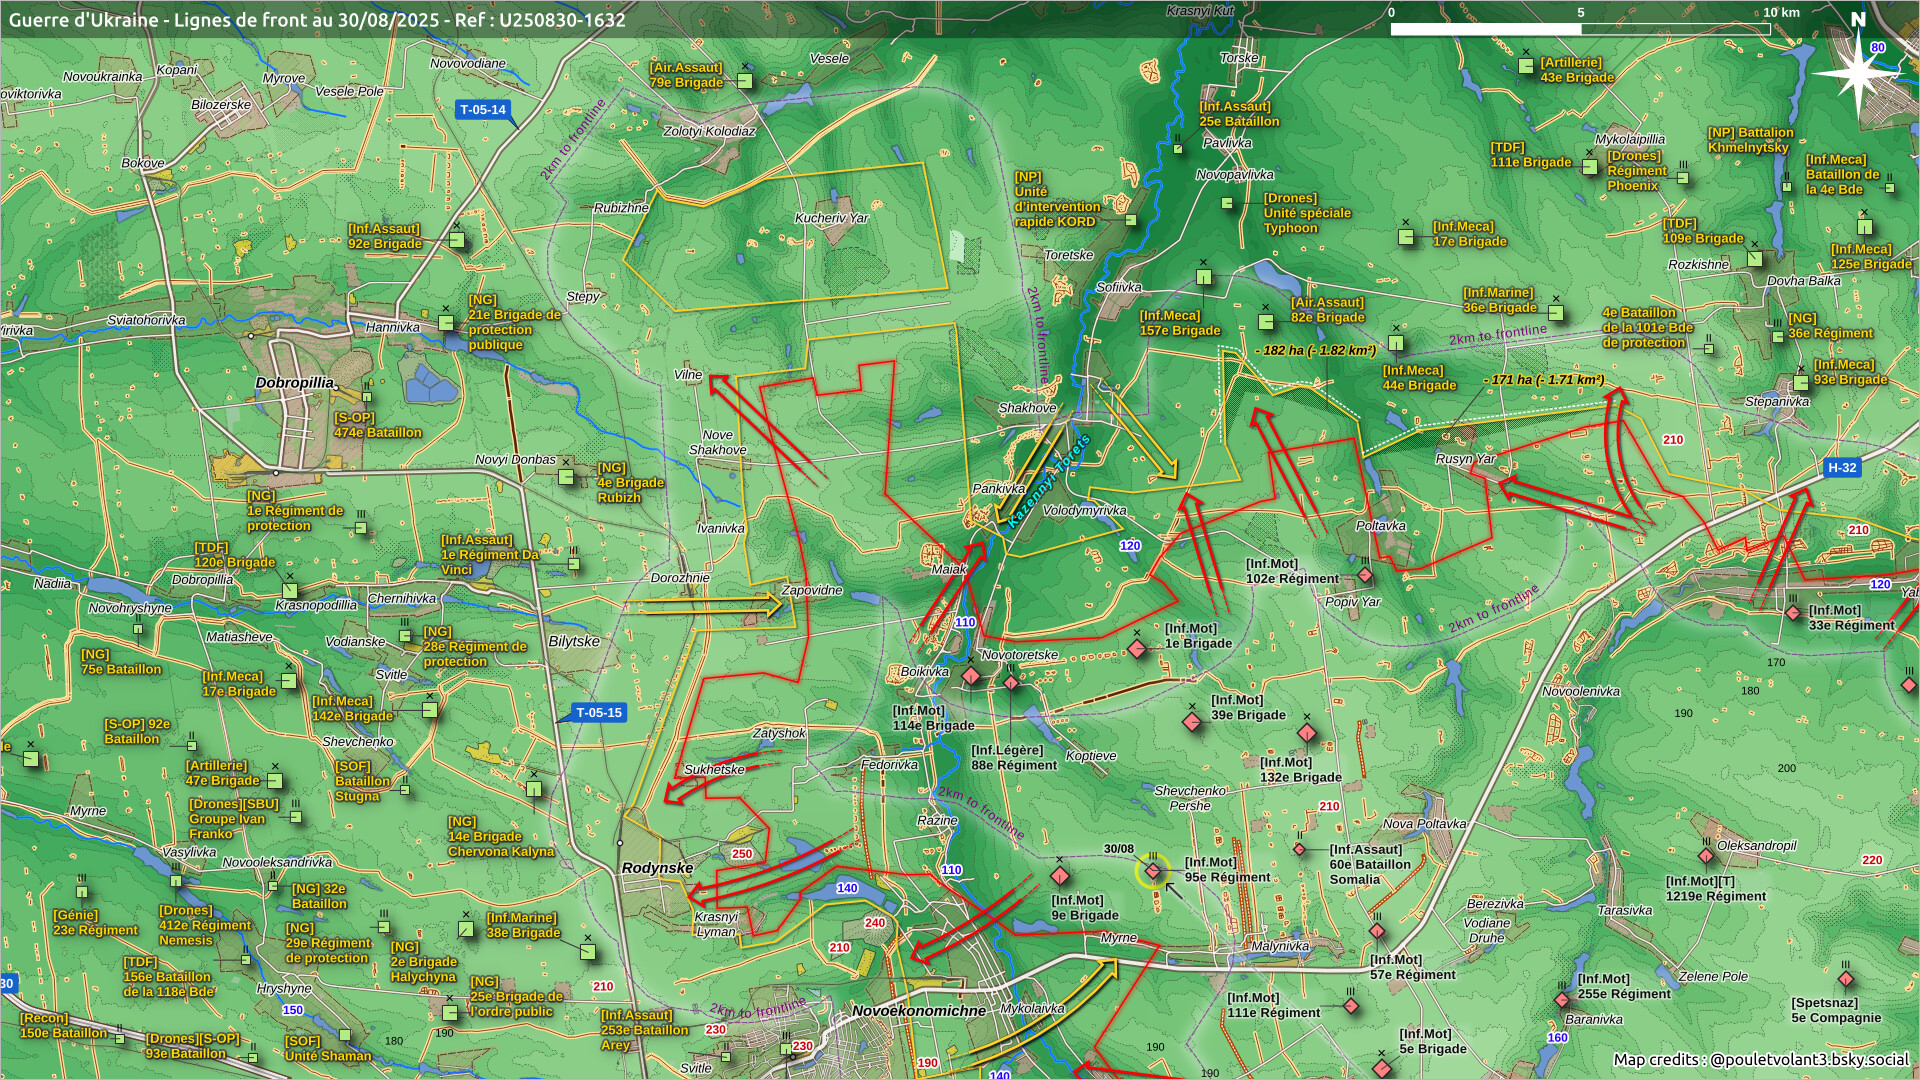Click the 92e Brigade Inf.Assaut unit icon
This screenshot has height=1080, width=1920.
457,240
